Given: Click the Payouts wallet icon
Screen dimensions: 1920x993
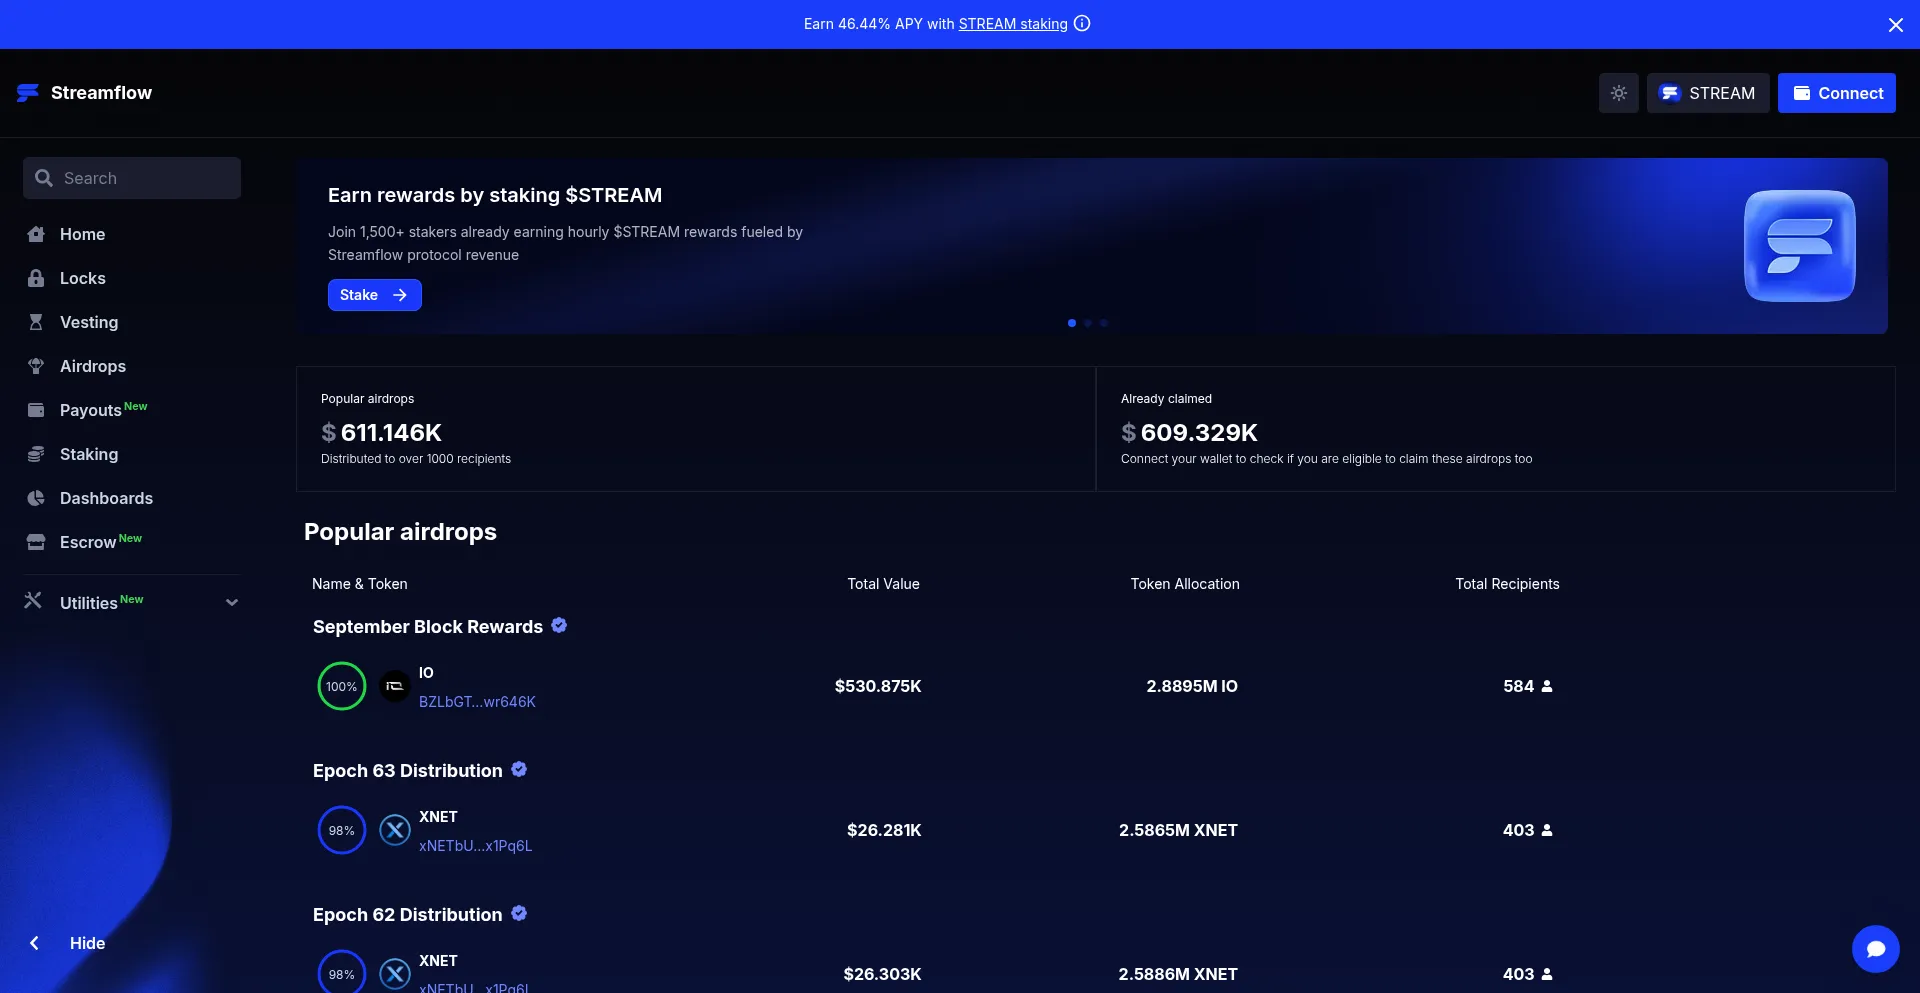Looking at the screenshot, I should (x=36, y=410).
